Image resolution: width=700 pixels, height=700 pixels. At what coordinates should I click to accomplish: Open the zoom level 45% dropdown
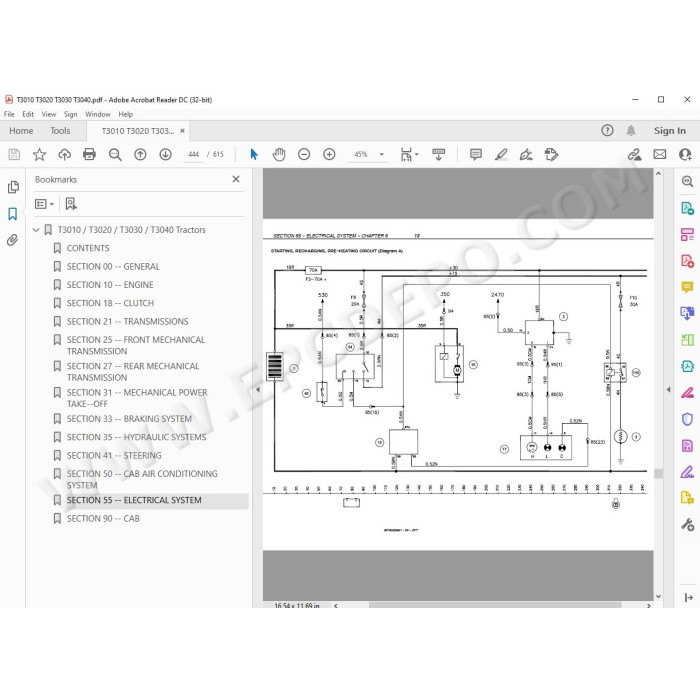click(382, 154)
